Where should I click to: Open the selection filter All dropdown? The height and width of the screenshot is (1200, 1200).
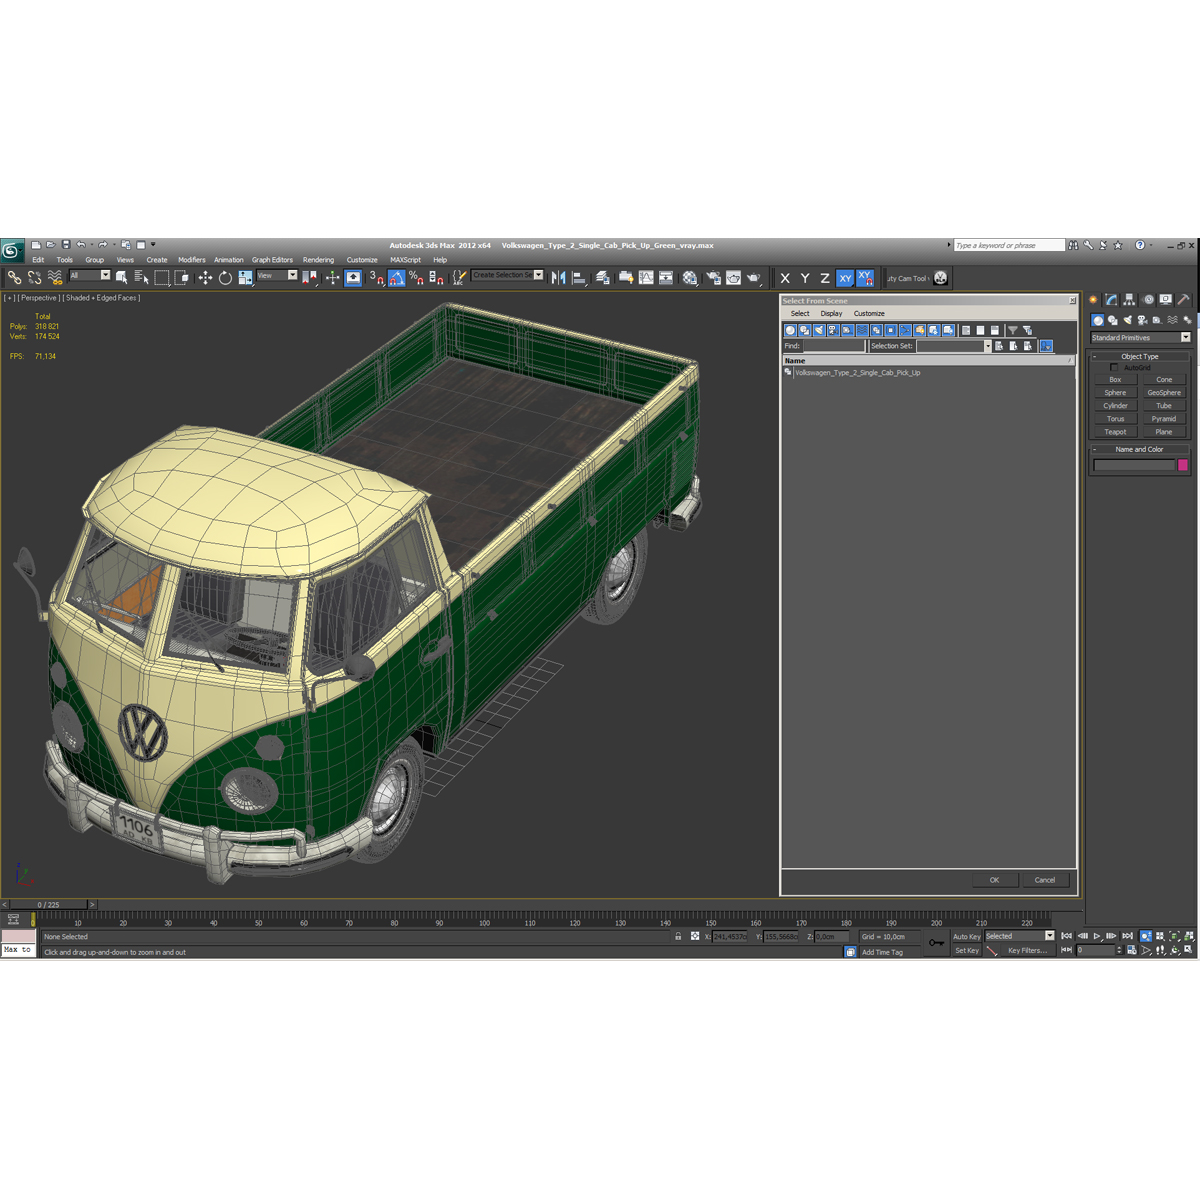point(89,275)
